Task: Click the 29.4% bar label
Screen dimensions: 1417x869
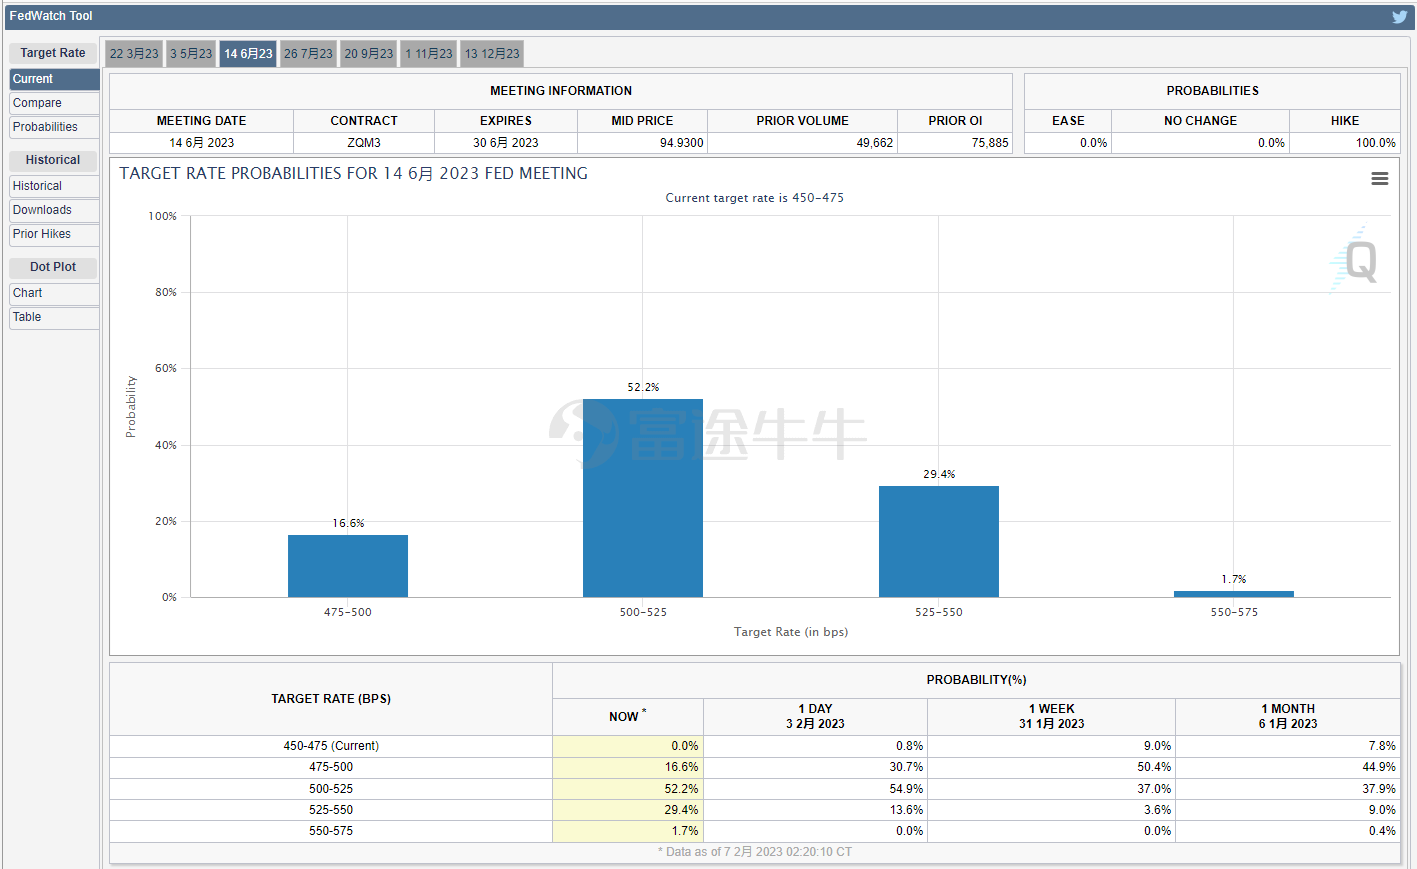Action: click(939, 474)
